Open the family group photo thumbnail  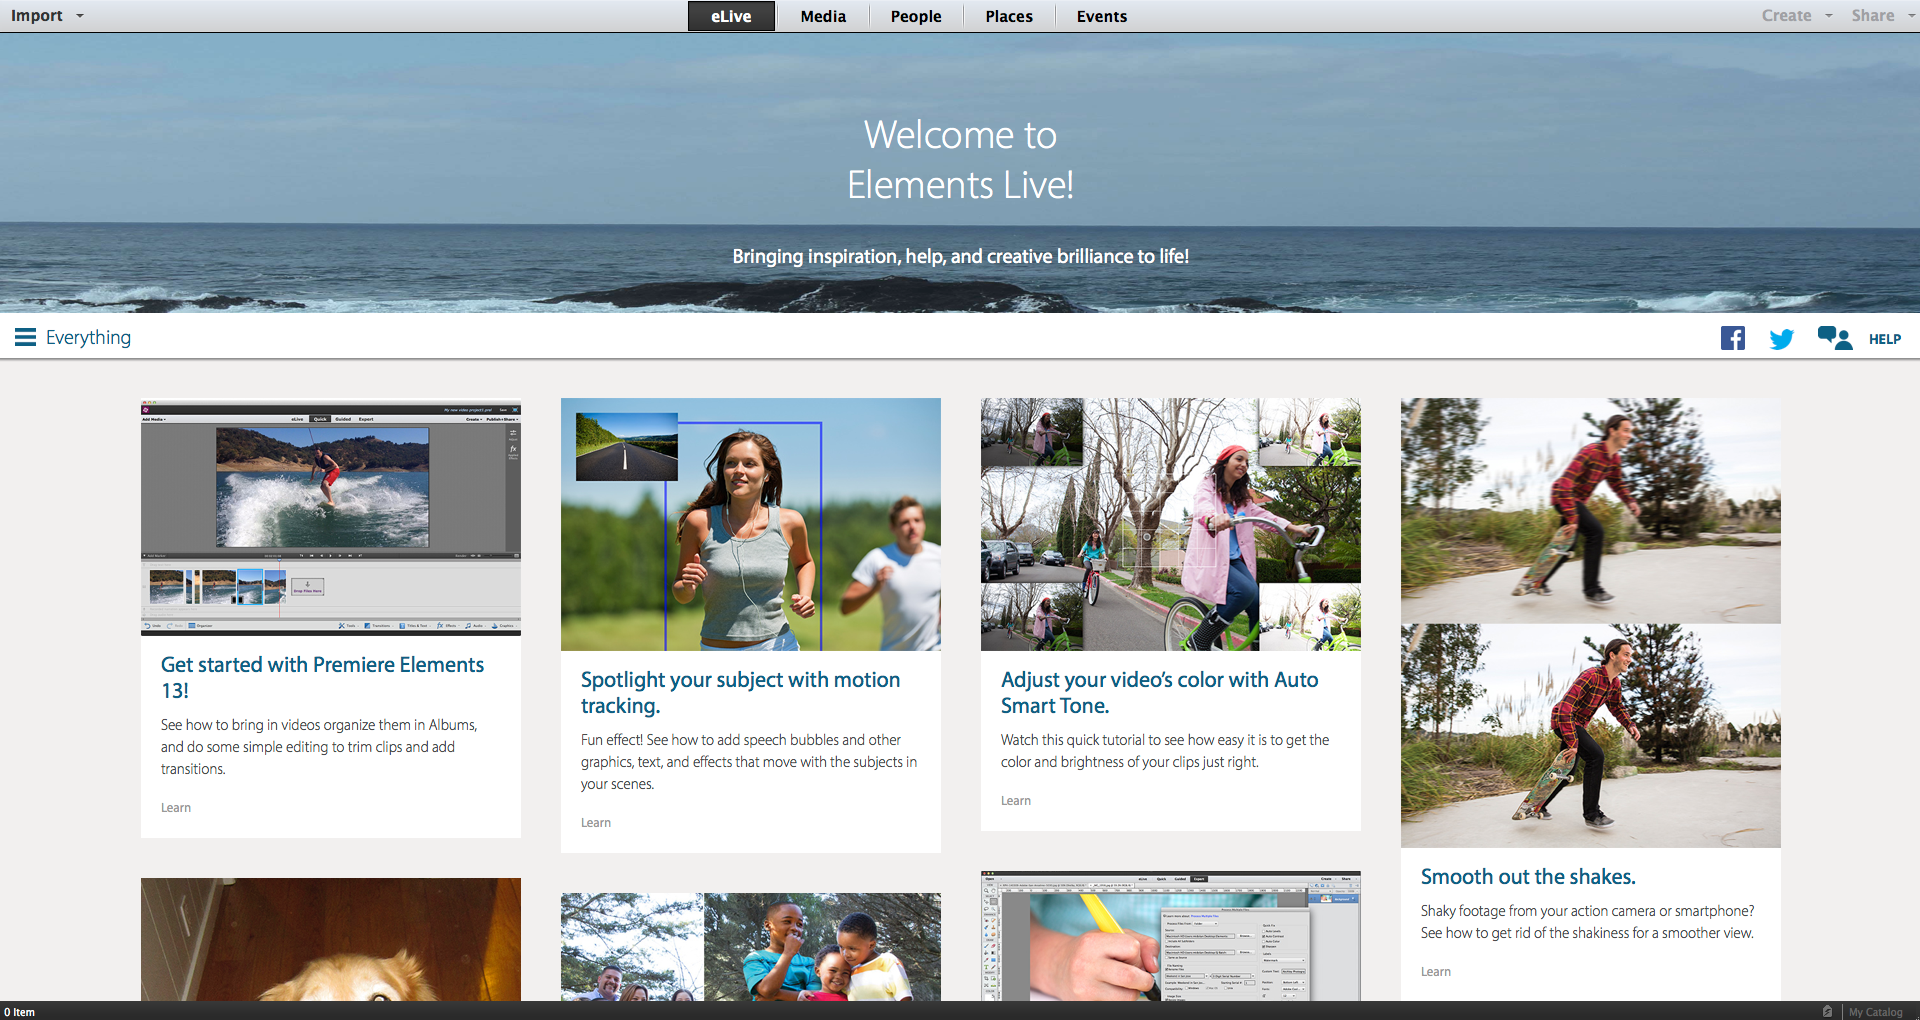(751, 947)
